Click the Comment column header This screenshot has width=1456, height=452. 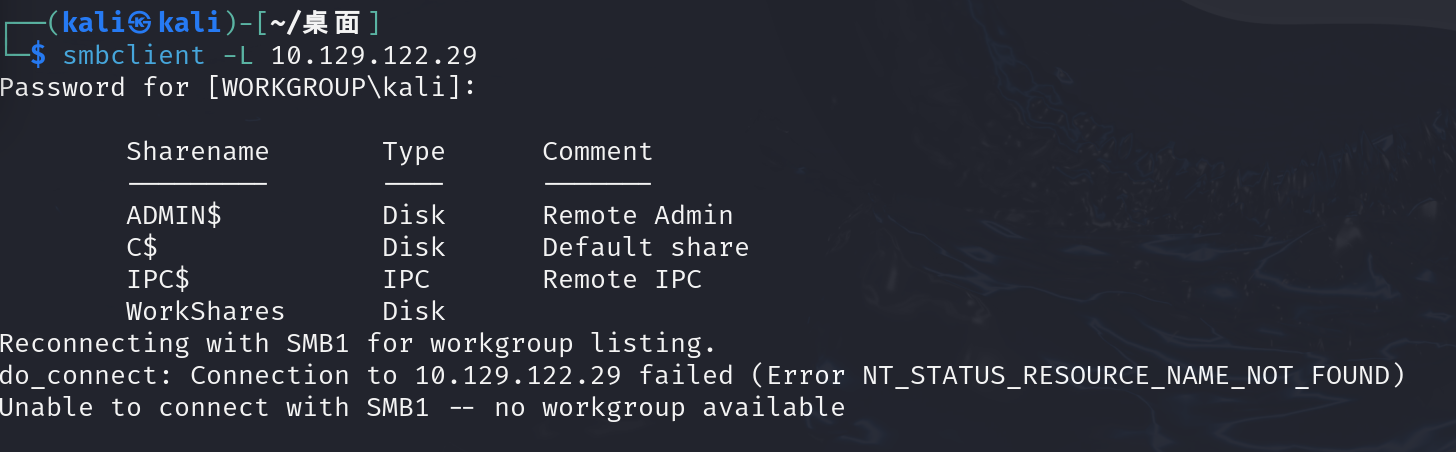[x=598, y=151]
